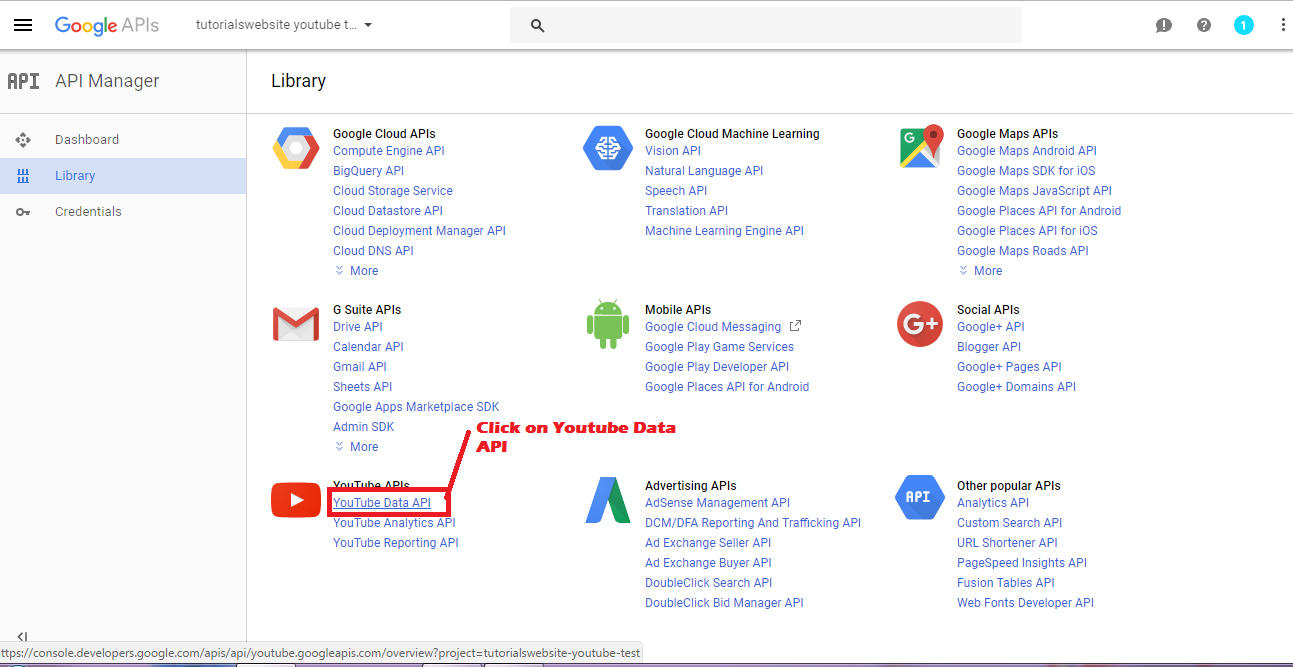1293x667 pixels.
Task: Open Google Maps Roads API link
Action: [1023, 251]
